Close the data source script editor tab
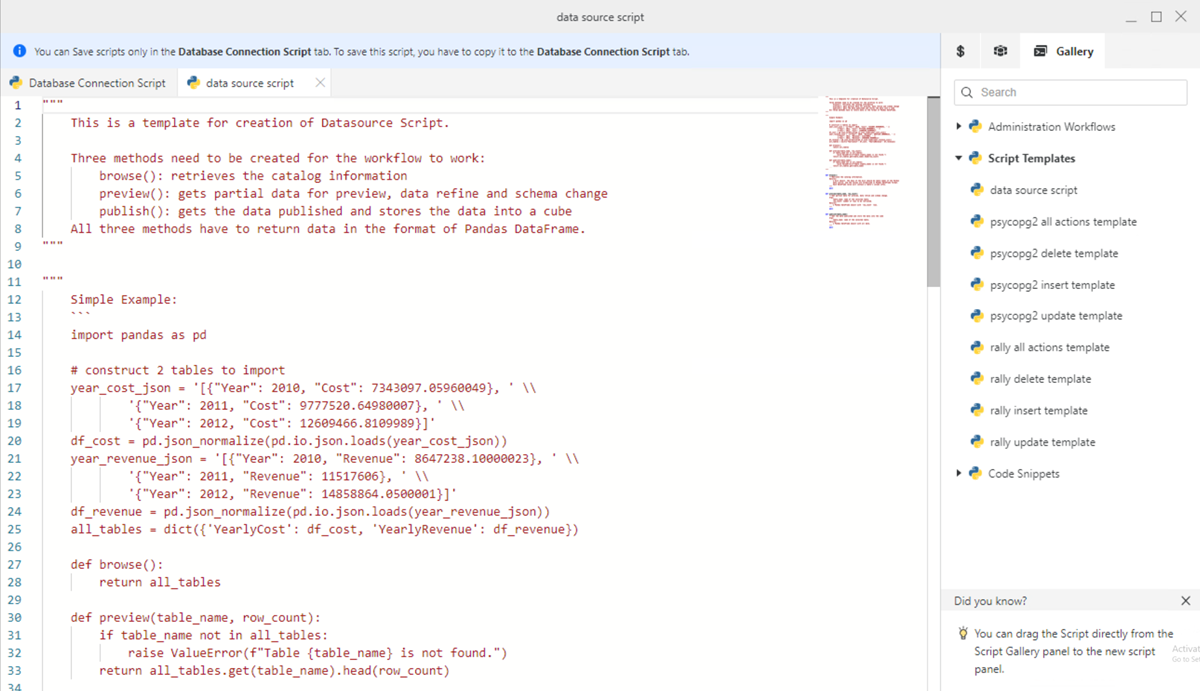The height and width of the screenshot is (691, 1200). pos(319,83)
